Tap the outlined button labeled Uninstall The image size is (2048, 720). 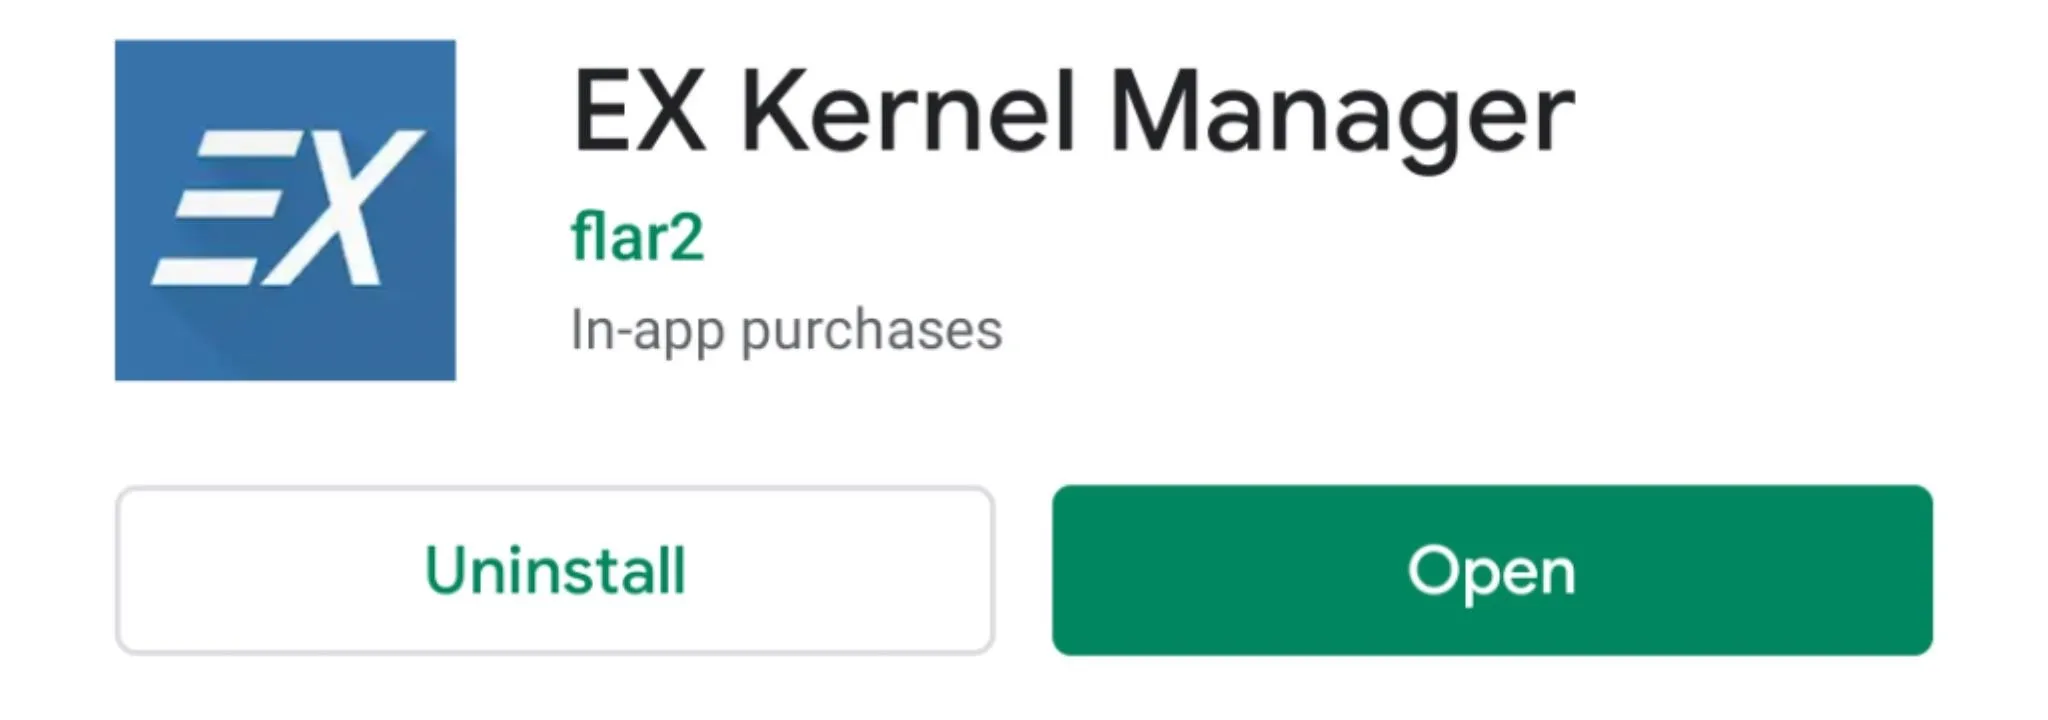tap(555, 570)
